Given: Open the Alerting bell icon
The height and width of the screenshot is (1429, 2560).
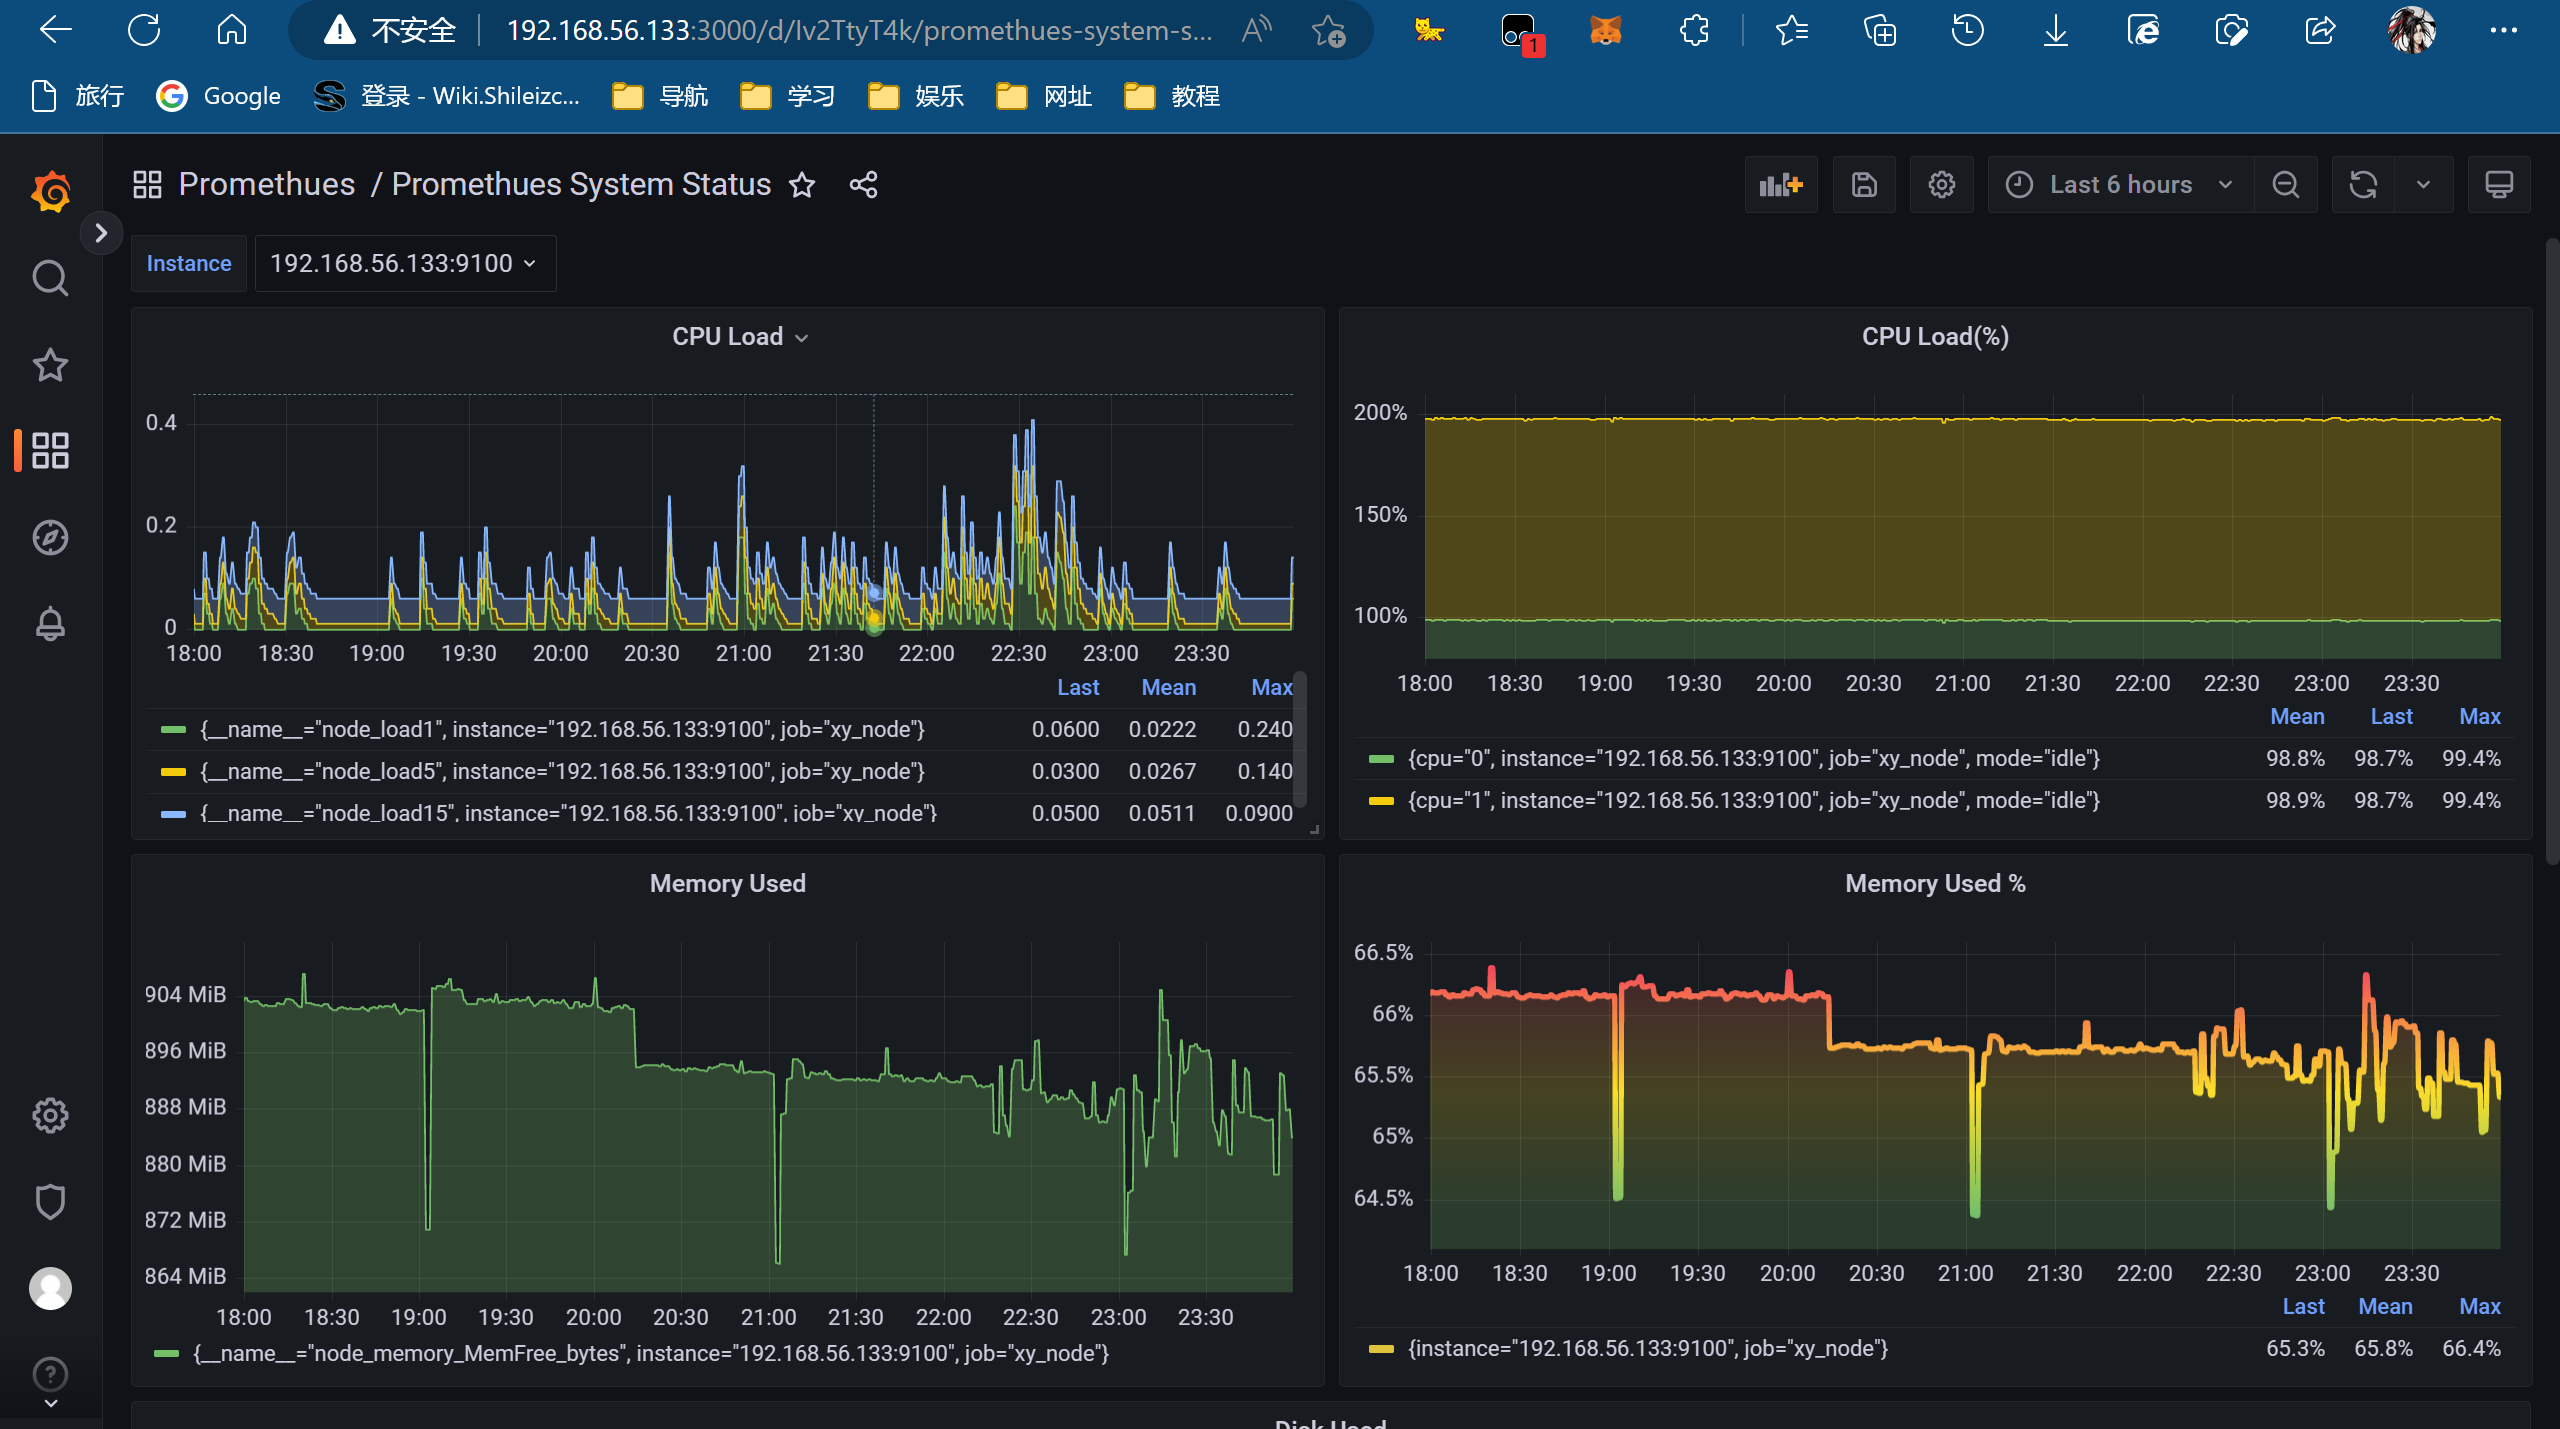Looking at the screenshot, I should click(50, 624).
